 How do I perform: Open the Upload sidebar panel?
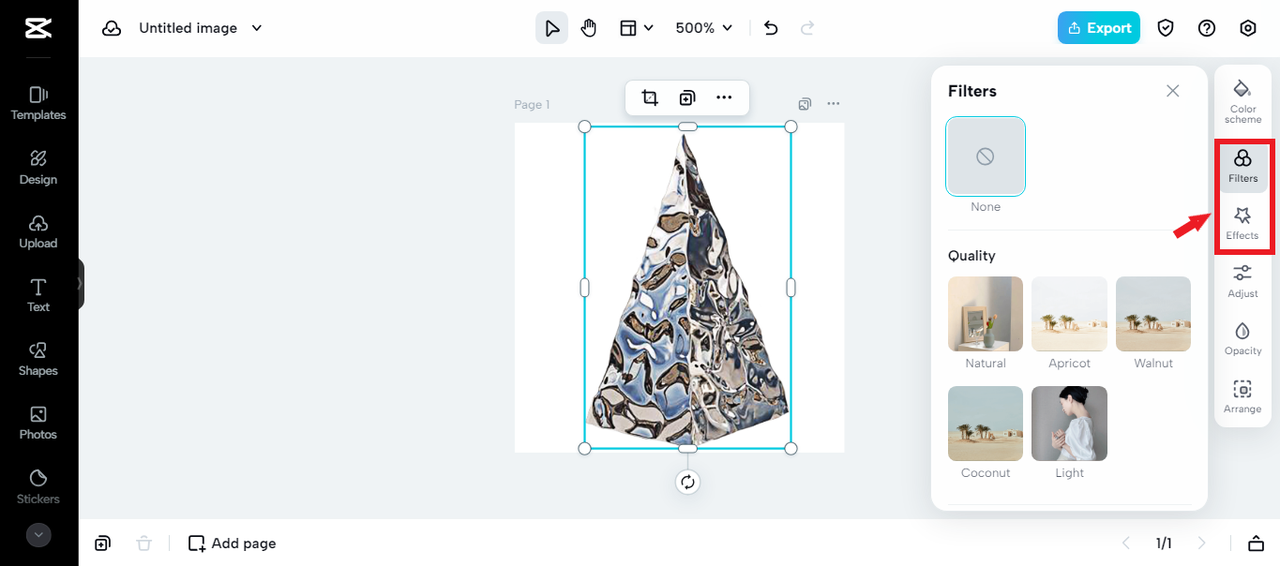tap(38, 231)
